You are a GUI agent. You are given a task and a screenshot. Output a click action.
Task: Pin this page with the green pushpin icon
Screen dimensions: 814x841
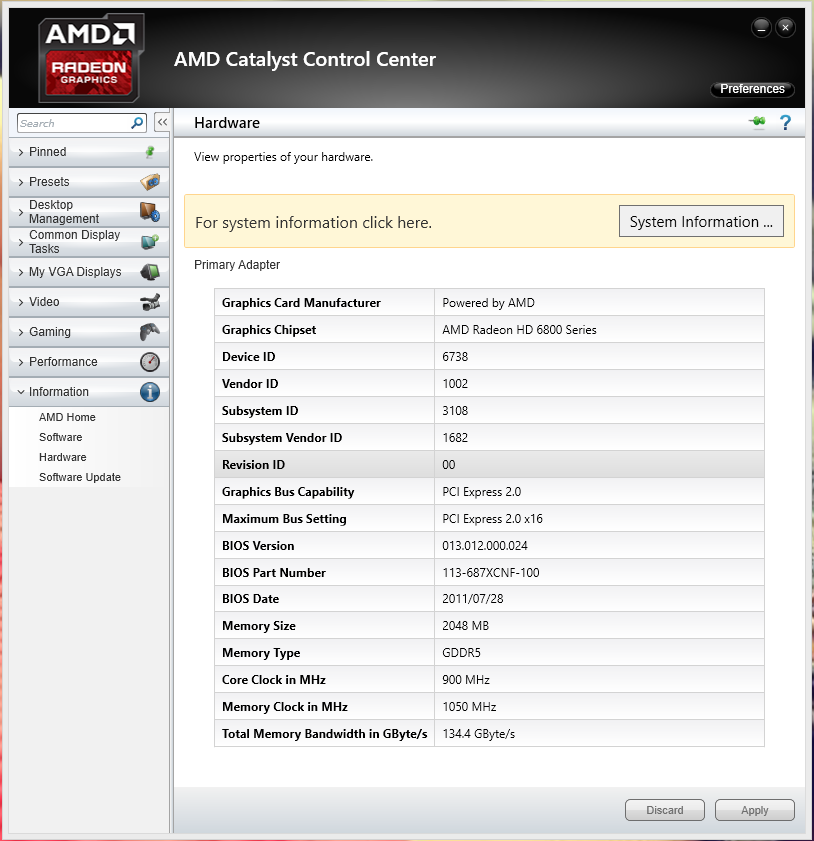(758, 122)
